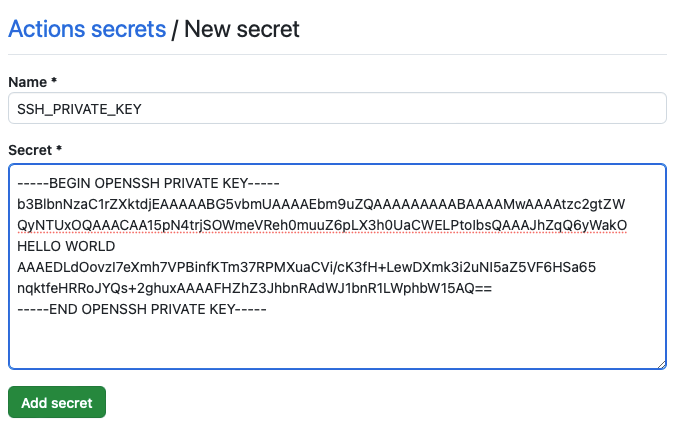677x431 pixels.
Task: Click the Name field label
Action: 28,82
